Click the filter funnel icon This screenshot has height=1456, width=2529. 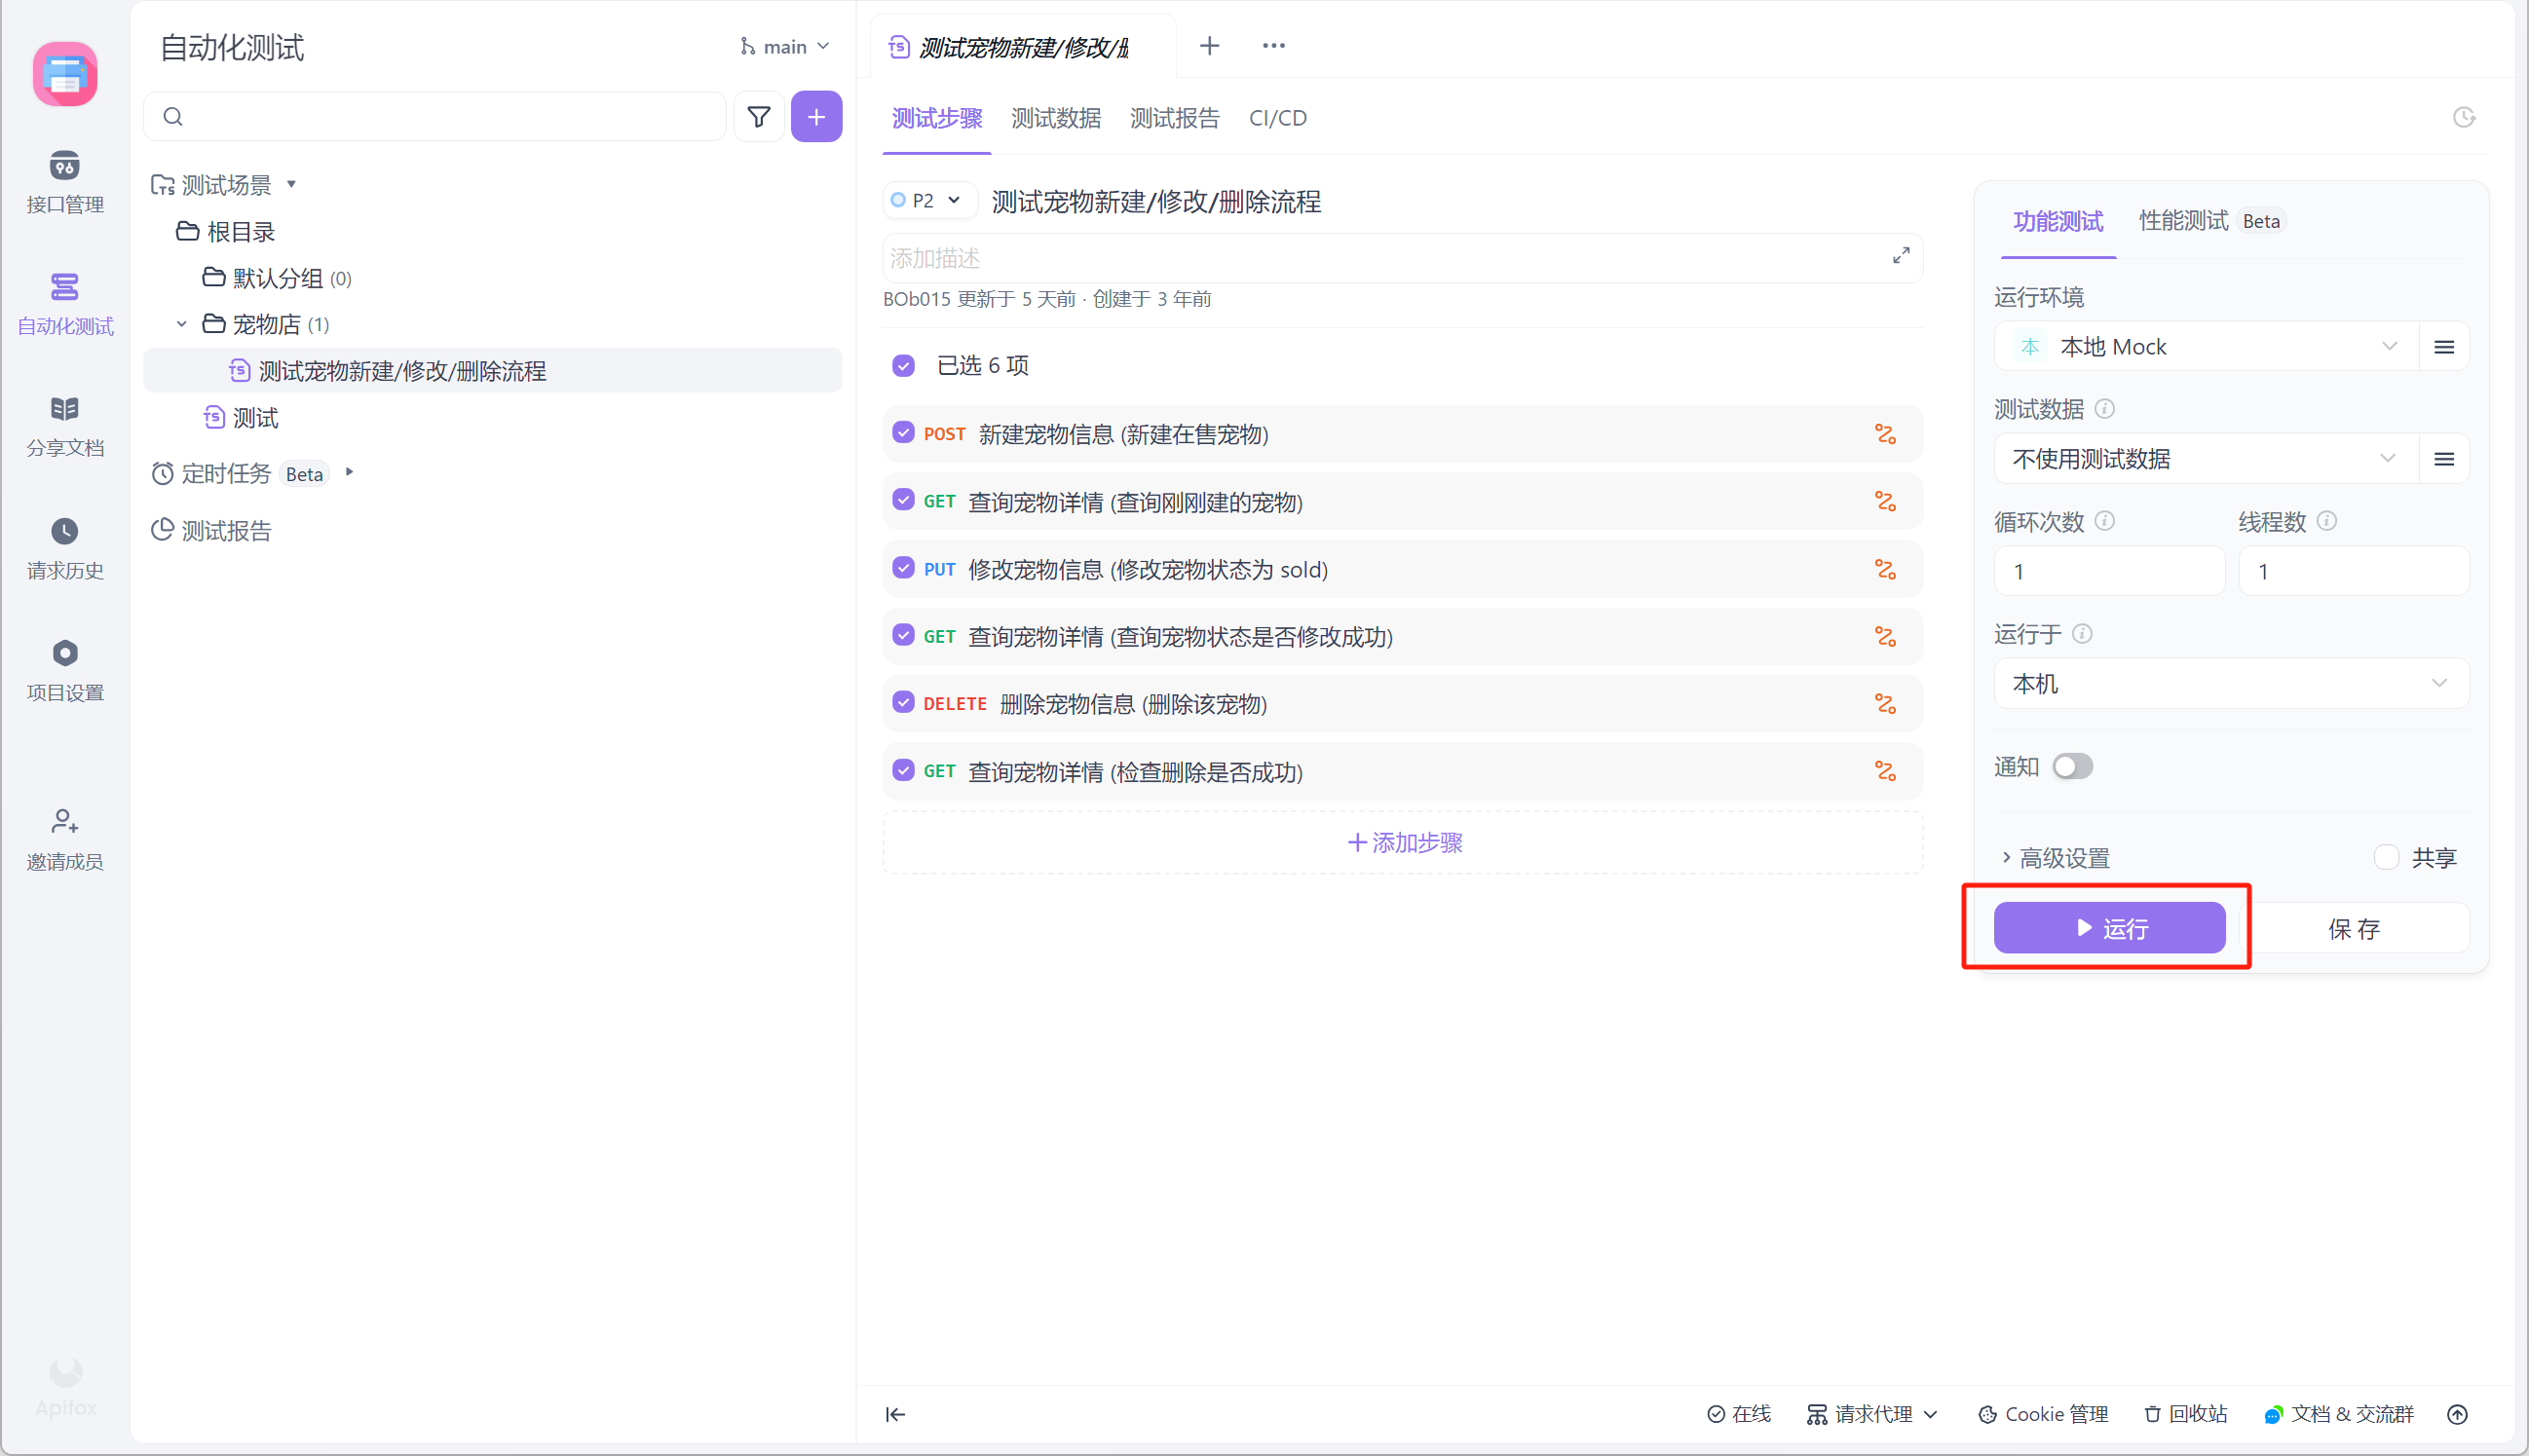pos(759,117)
